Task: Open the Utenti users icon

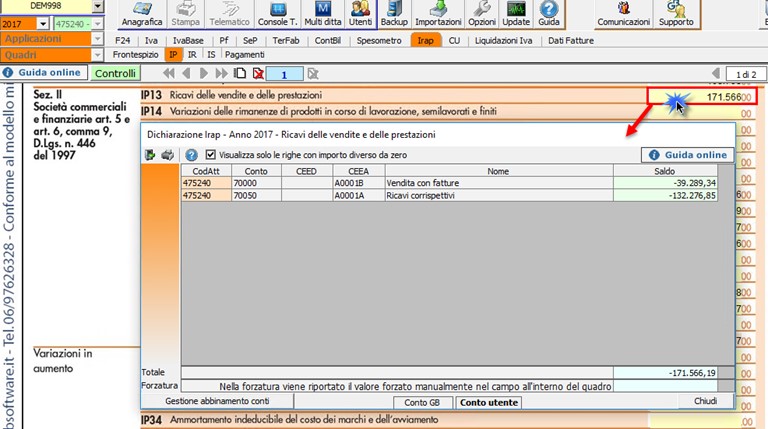Action: tap(360, 14)
